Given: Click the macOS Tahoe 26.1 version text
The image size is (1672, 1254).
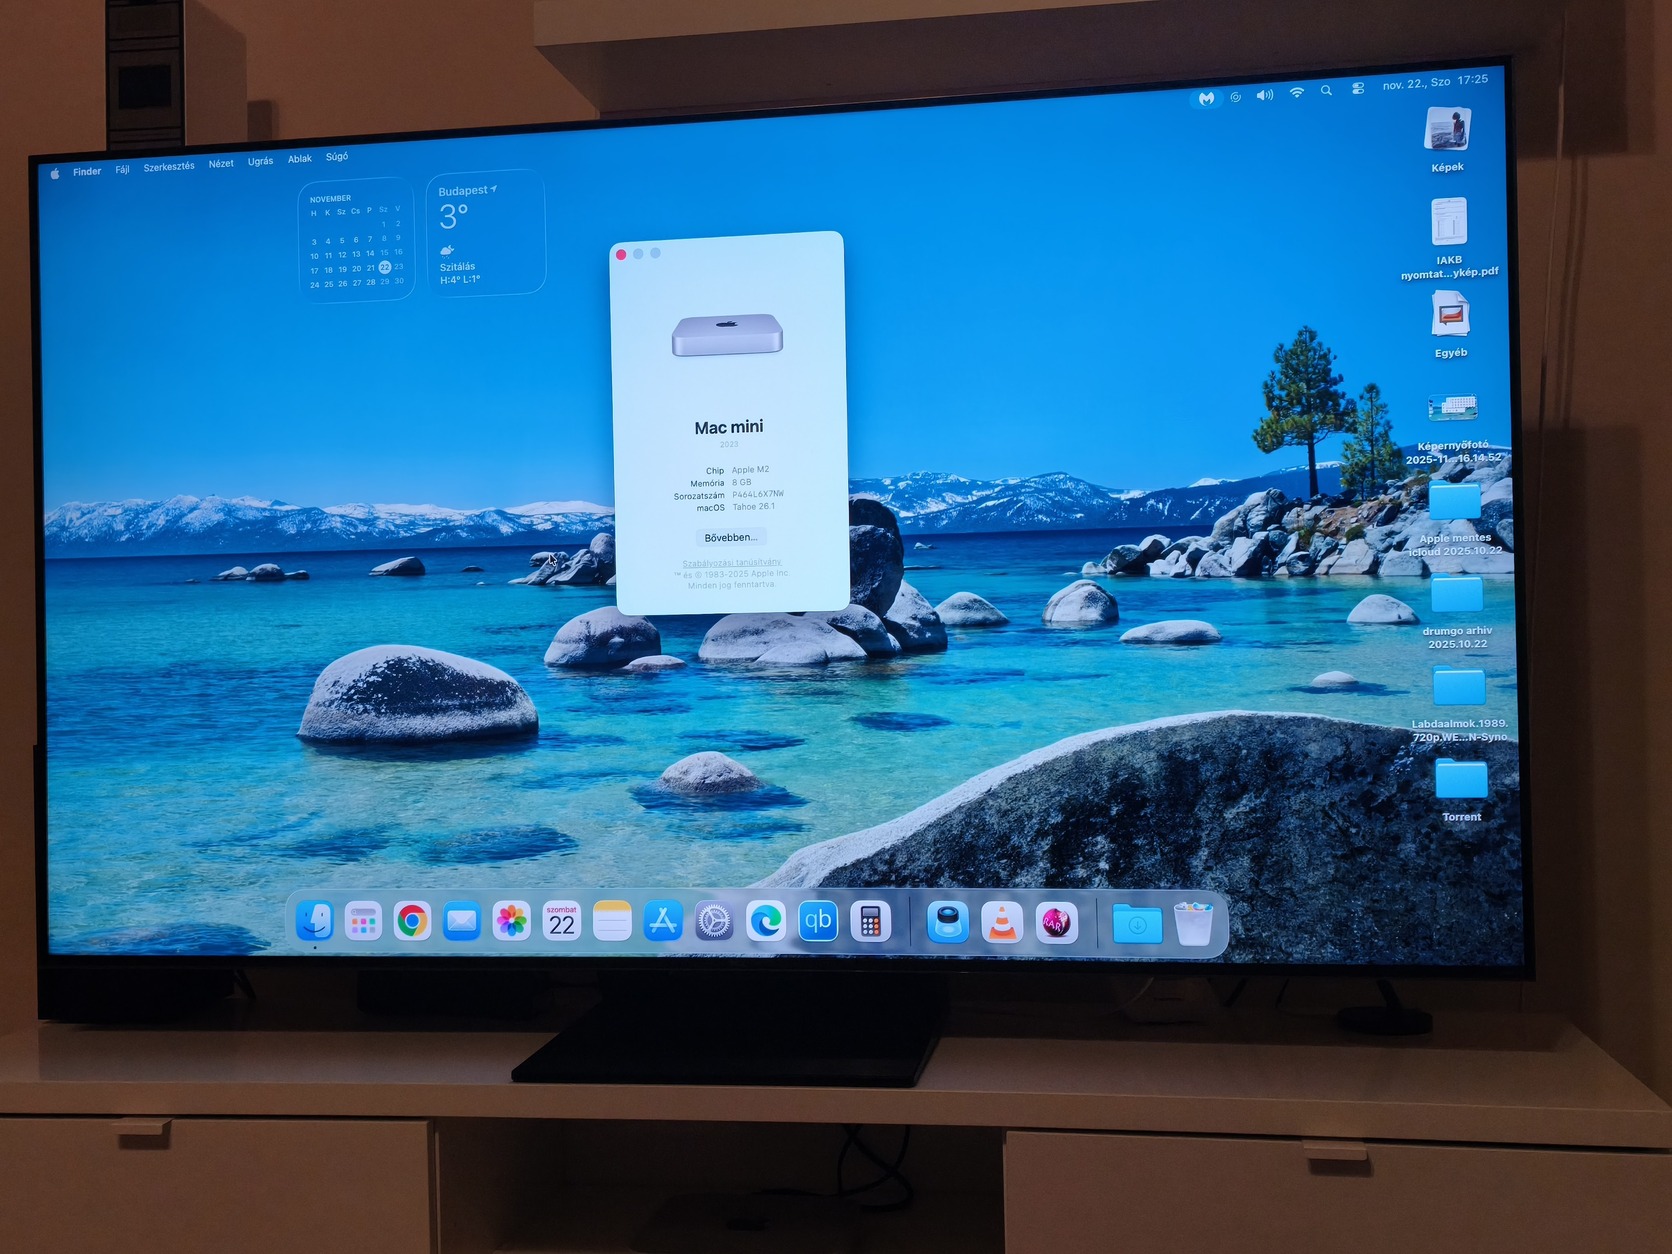Looking at the screenshot, I should (753, 506).
